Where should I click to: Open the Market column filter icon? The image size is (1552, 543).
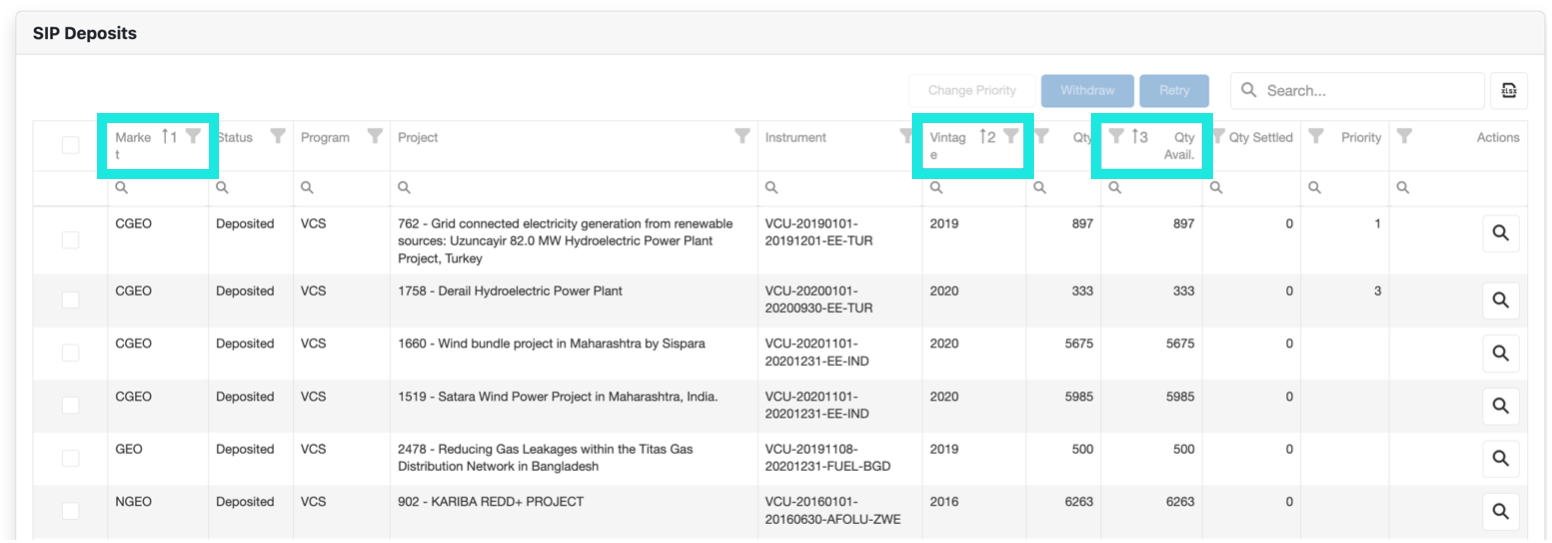click(x=193, y=136)
